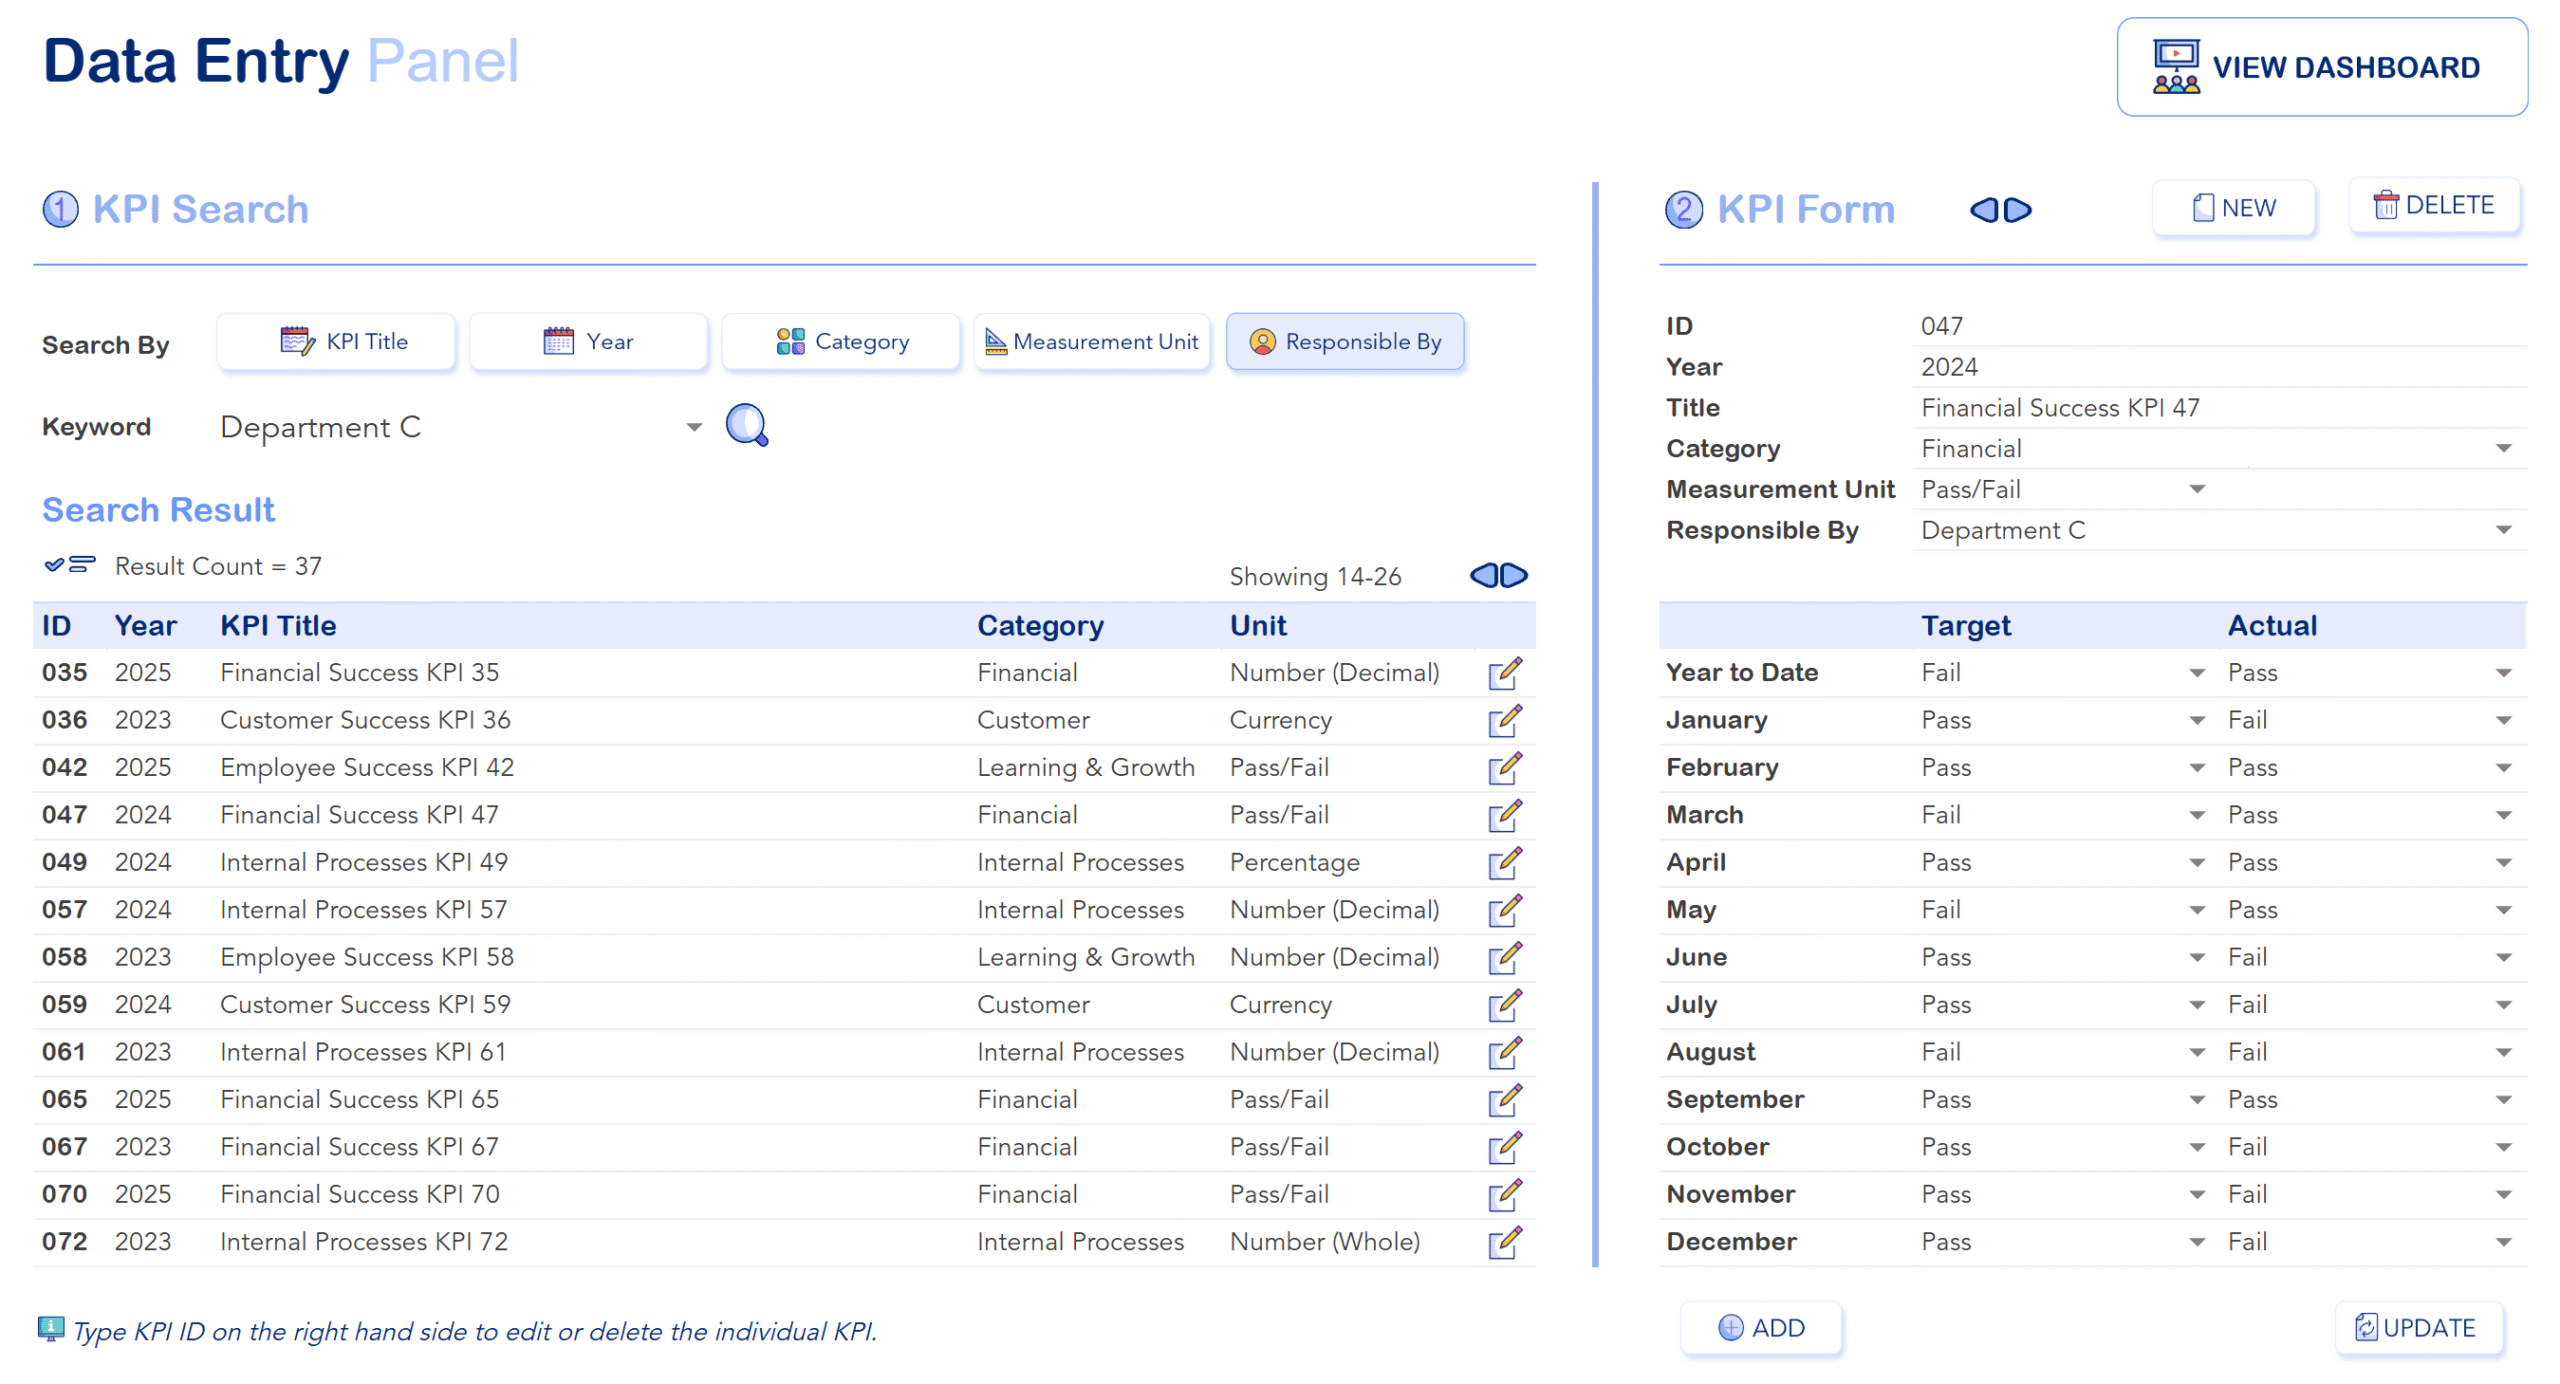Image resolution: width=2560 pixels, height=1384 pixels.
Task: Open January Target value dropdown
Action: pyautogui.click(x=2196, y=721)
